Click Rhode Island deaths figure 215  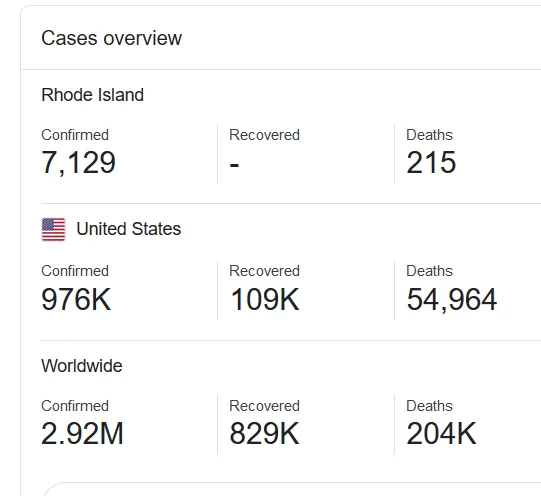point(431,162)
